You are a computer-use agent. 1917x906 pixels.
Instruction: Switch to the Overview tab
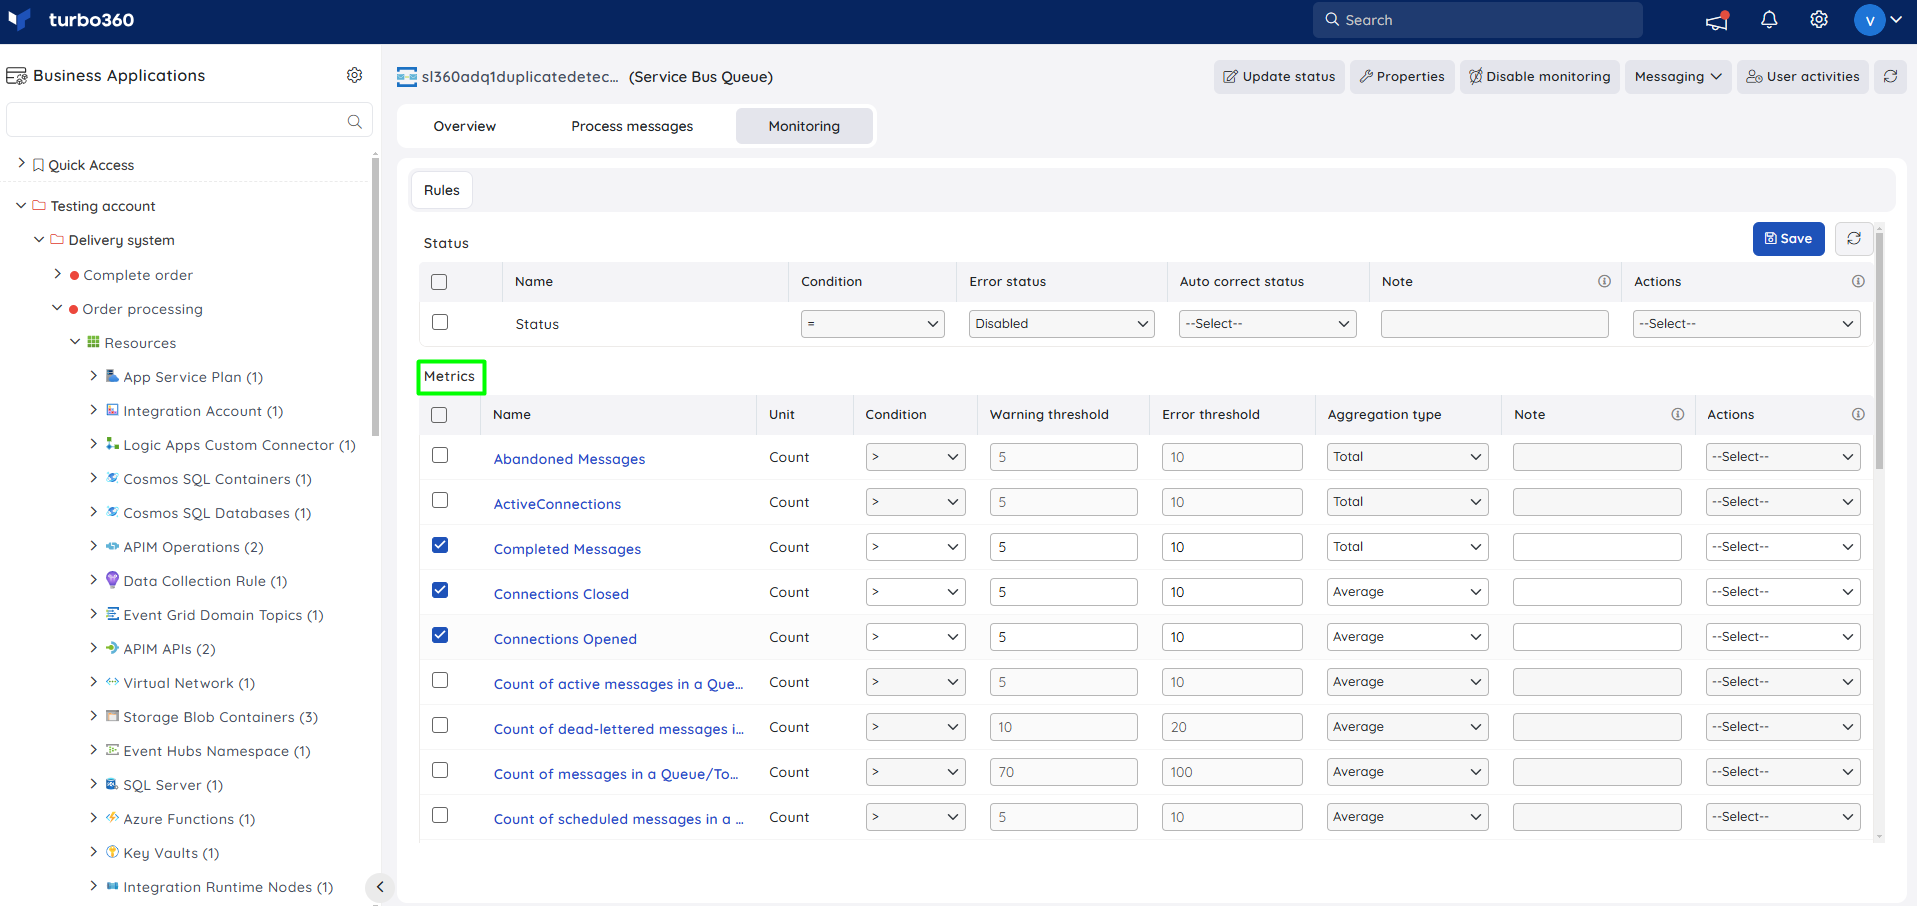click(464, 126)
